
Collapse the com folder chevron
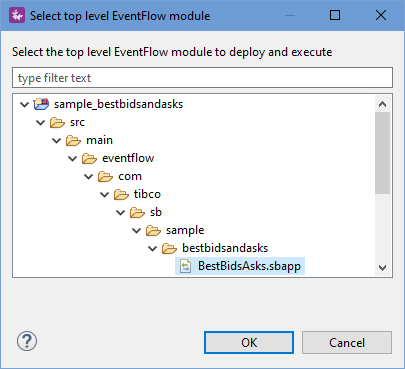[x=88, y=176]
